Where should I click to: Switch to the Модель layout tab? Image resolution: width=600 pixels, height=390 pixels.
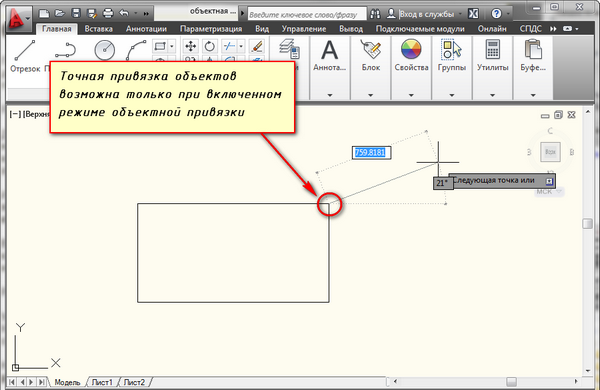pyautogui.click(x=67, y=382)
